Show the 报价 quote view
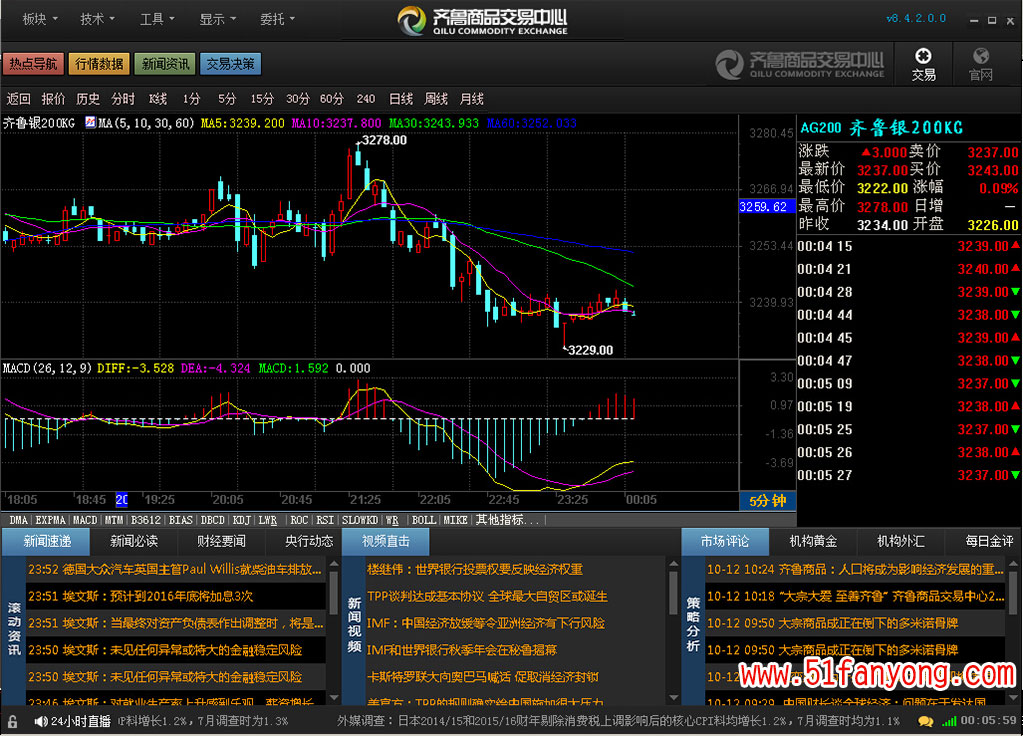 coord(53,99)
